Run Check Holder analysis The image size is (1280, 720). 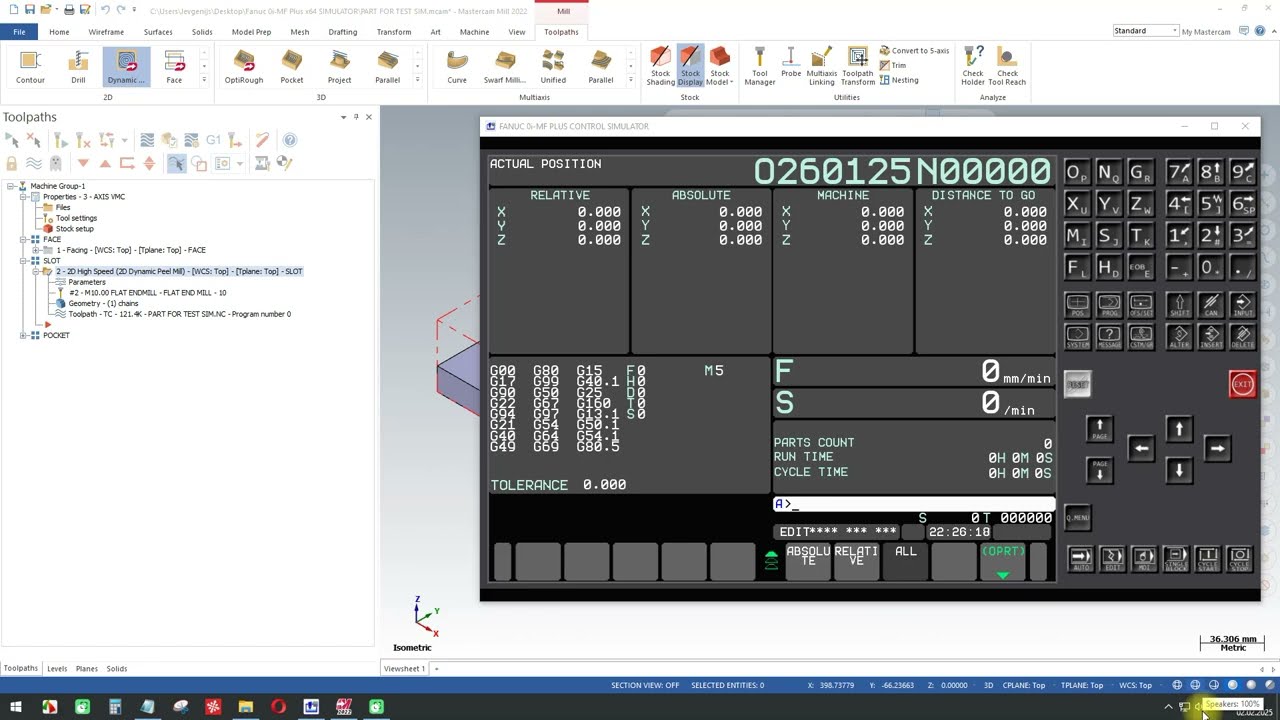973,67
